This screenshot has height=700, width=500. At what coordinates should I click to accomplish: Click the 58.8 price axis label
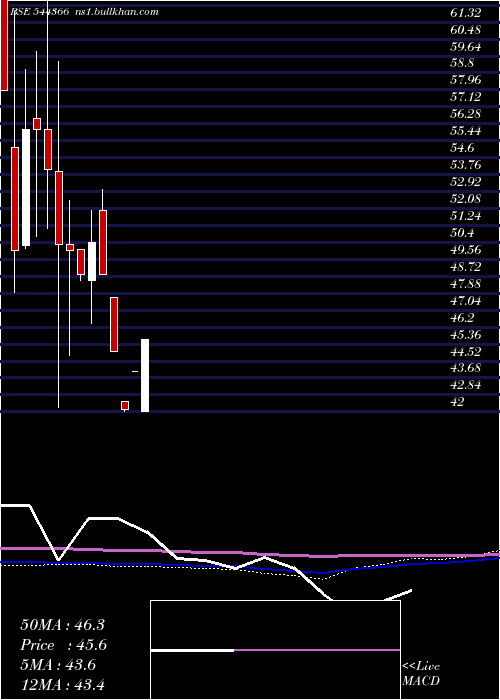(x=463, y=63)
